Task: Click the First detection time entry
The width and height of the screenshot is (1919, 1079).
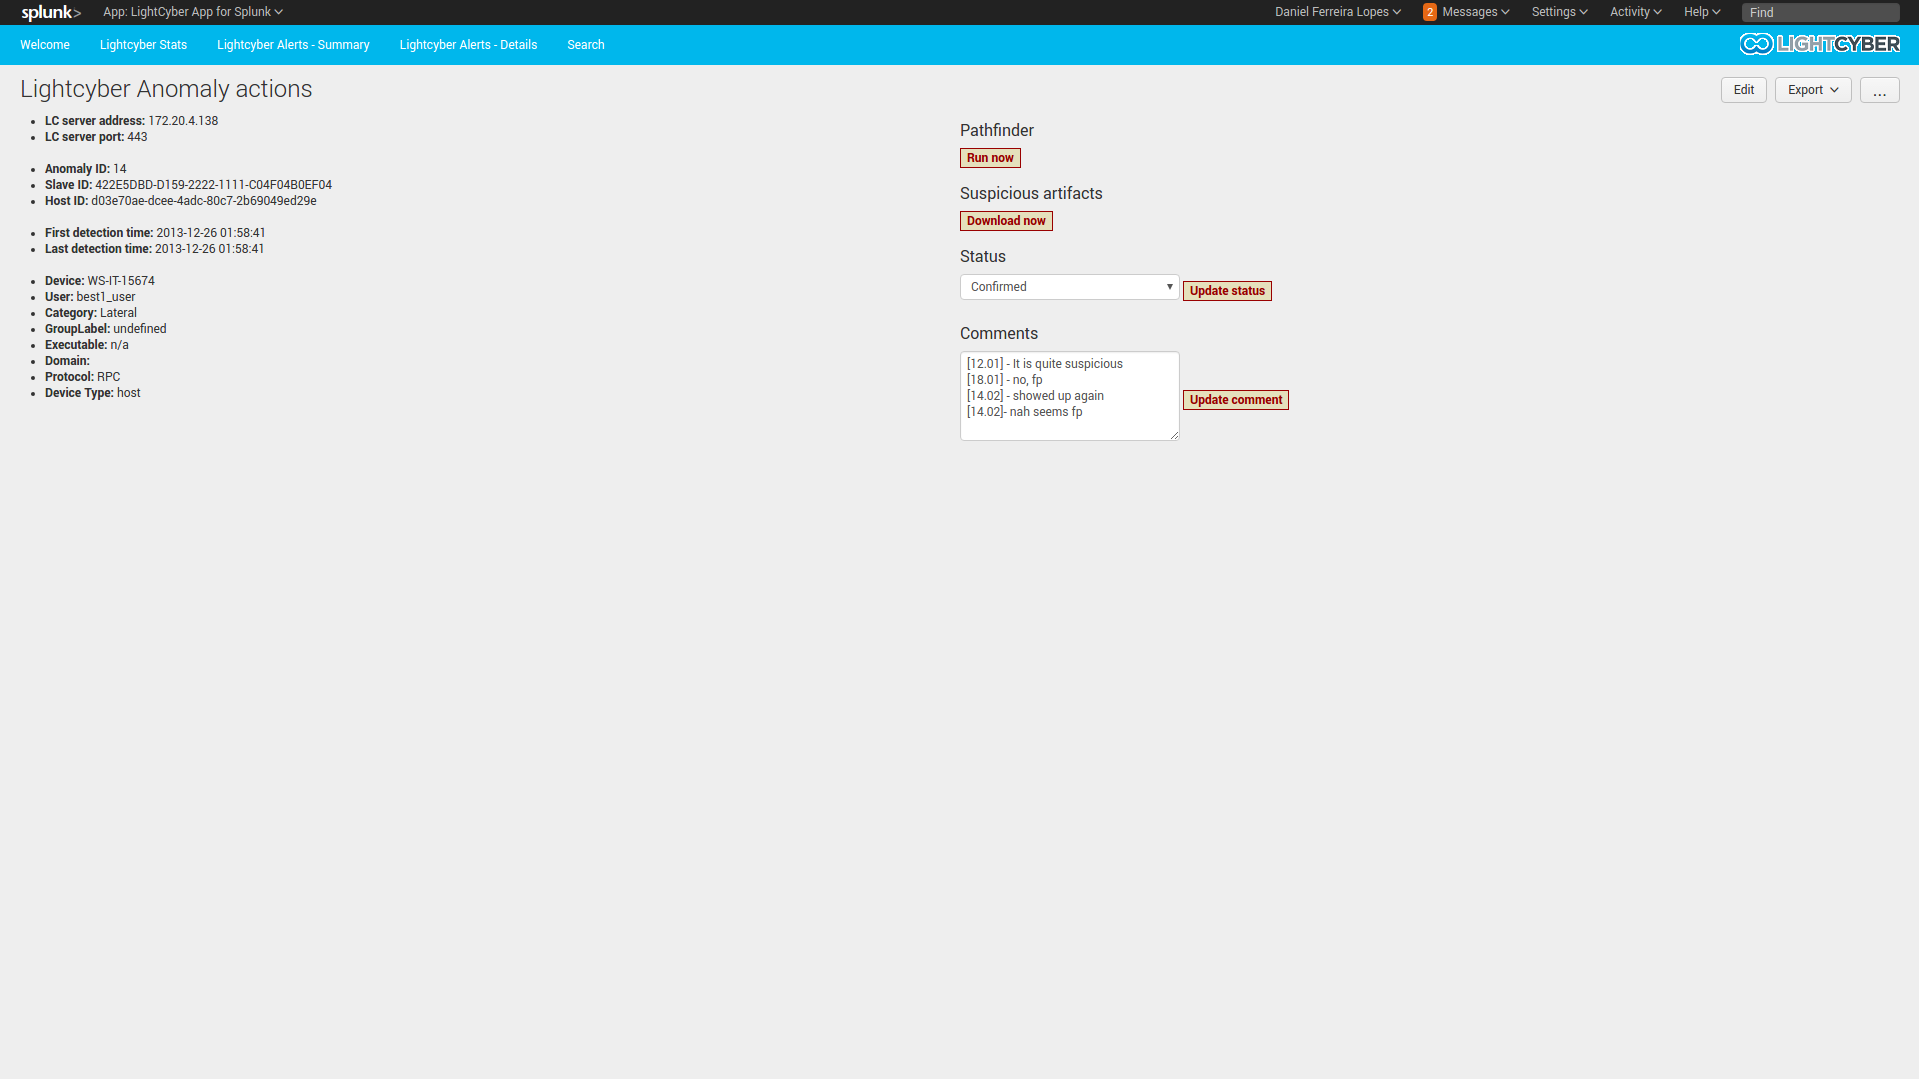Action: tap(155, 233)
